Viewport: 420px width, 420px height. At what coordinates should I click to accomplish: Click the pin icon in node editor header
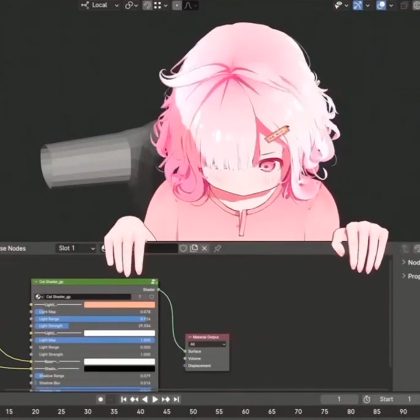pyautogui.click(x=217, y=248)
